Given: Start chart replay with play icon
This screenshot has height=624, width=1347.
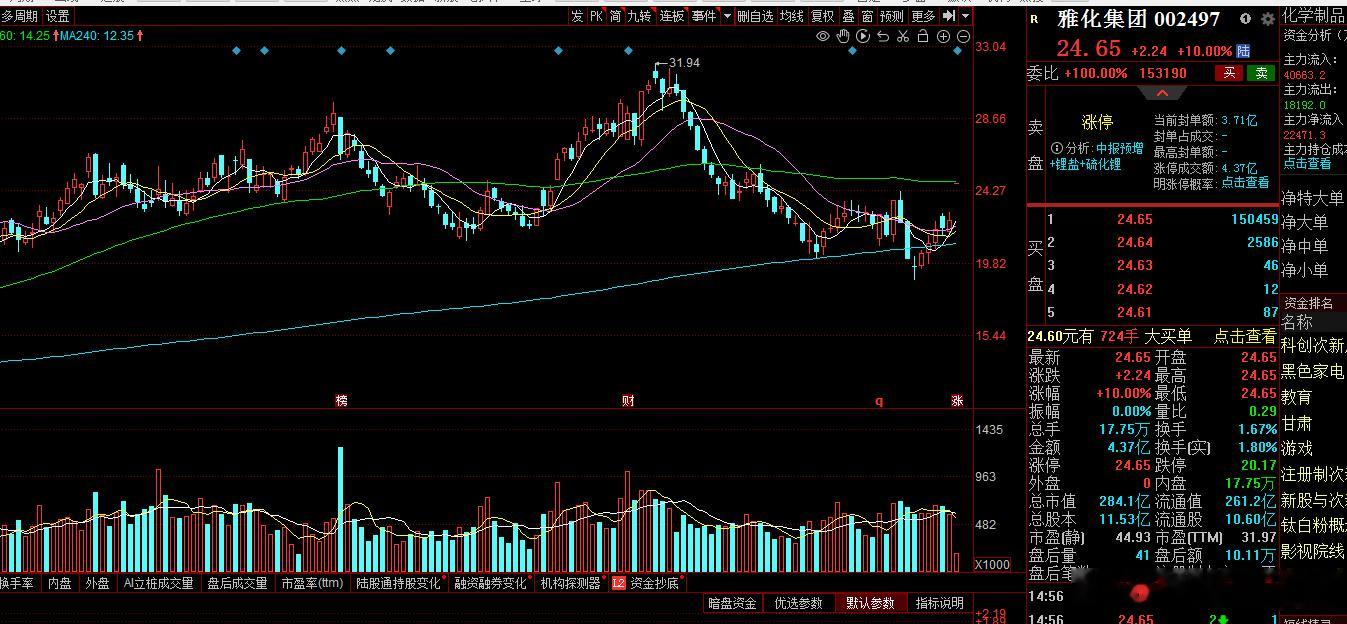Looking at the screenshot, I should point(863,36).
